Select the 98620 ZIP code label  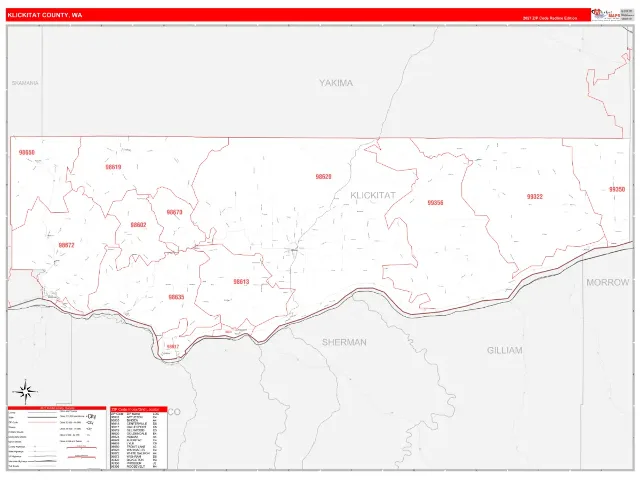(323, 177)
